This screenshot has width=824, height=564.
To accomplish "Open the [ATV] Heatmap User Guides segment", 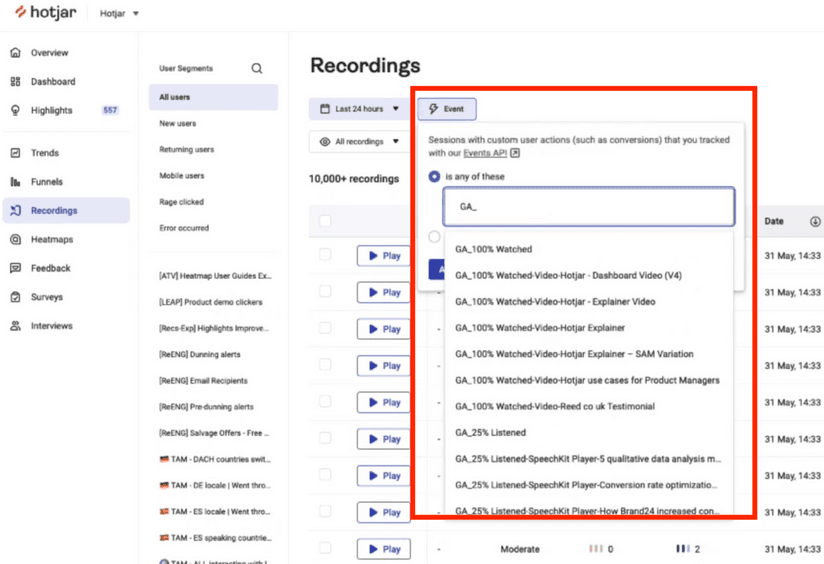I will [x=215, y=276].
